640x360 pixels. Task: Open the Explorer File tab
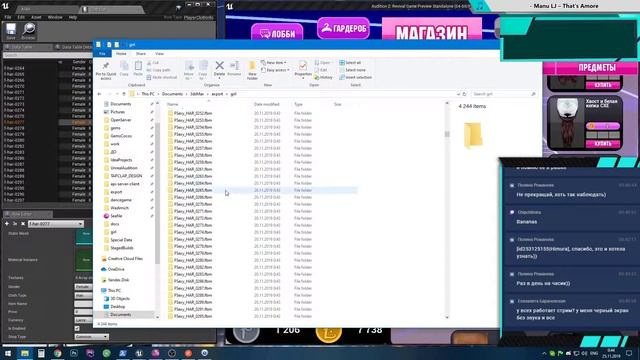pos(102,53)
